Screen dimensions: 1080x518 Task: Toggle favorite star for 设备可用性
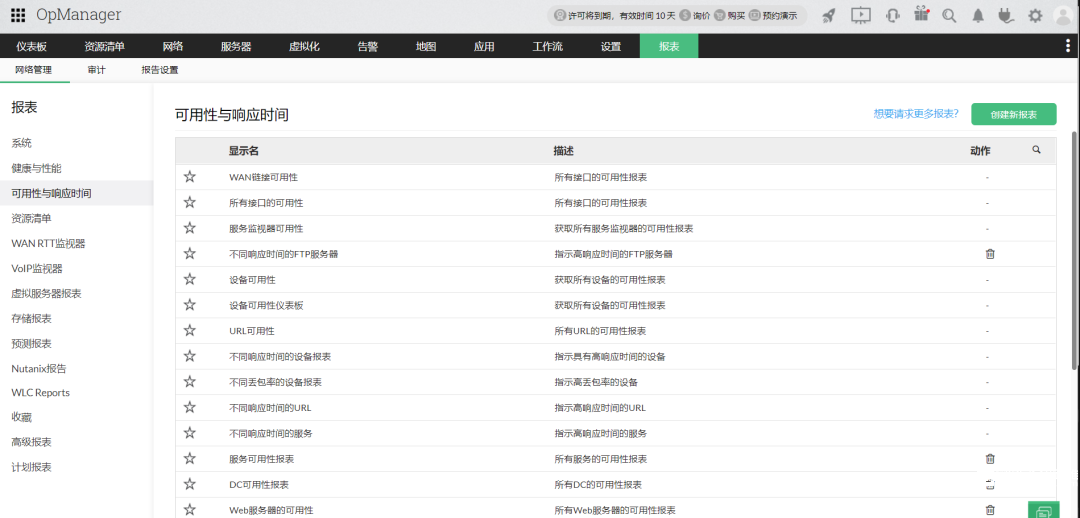click(x=190, y=279)
